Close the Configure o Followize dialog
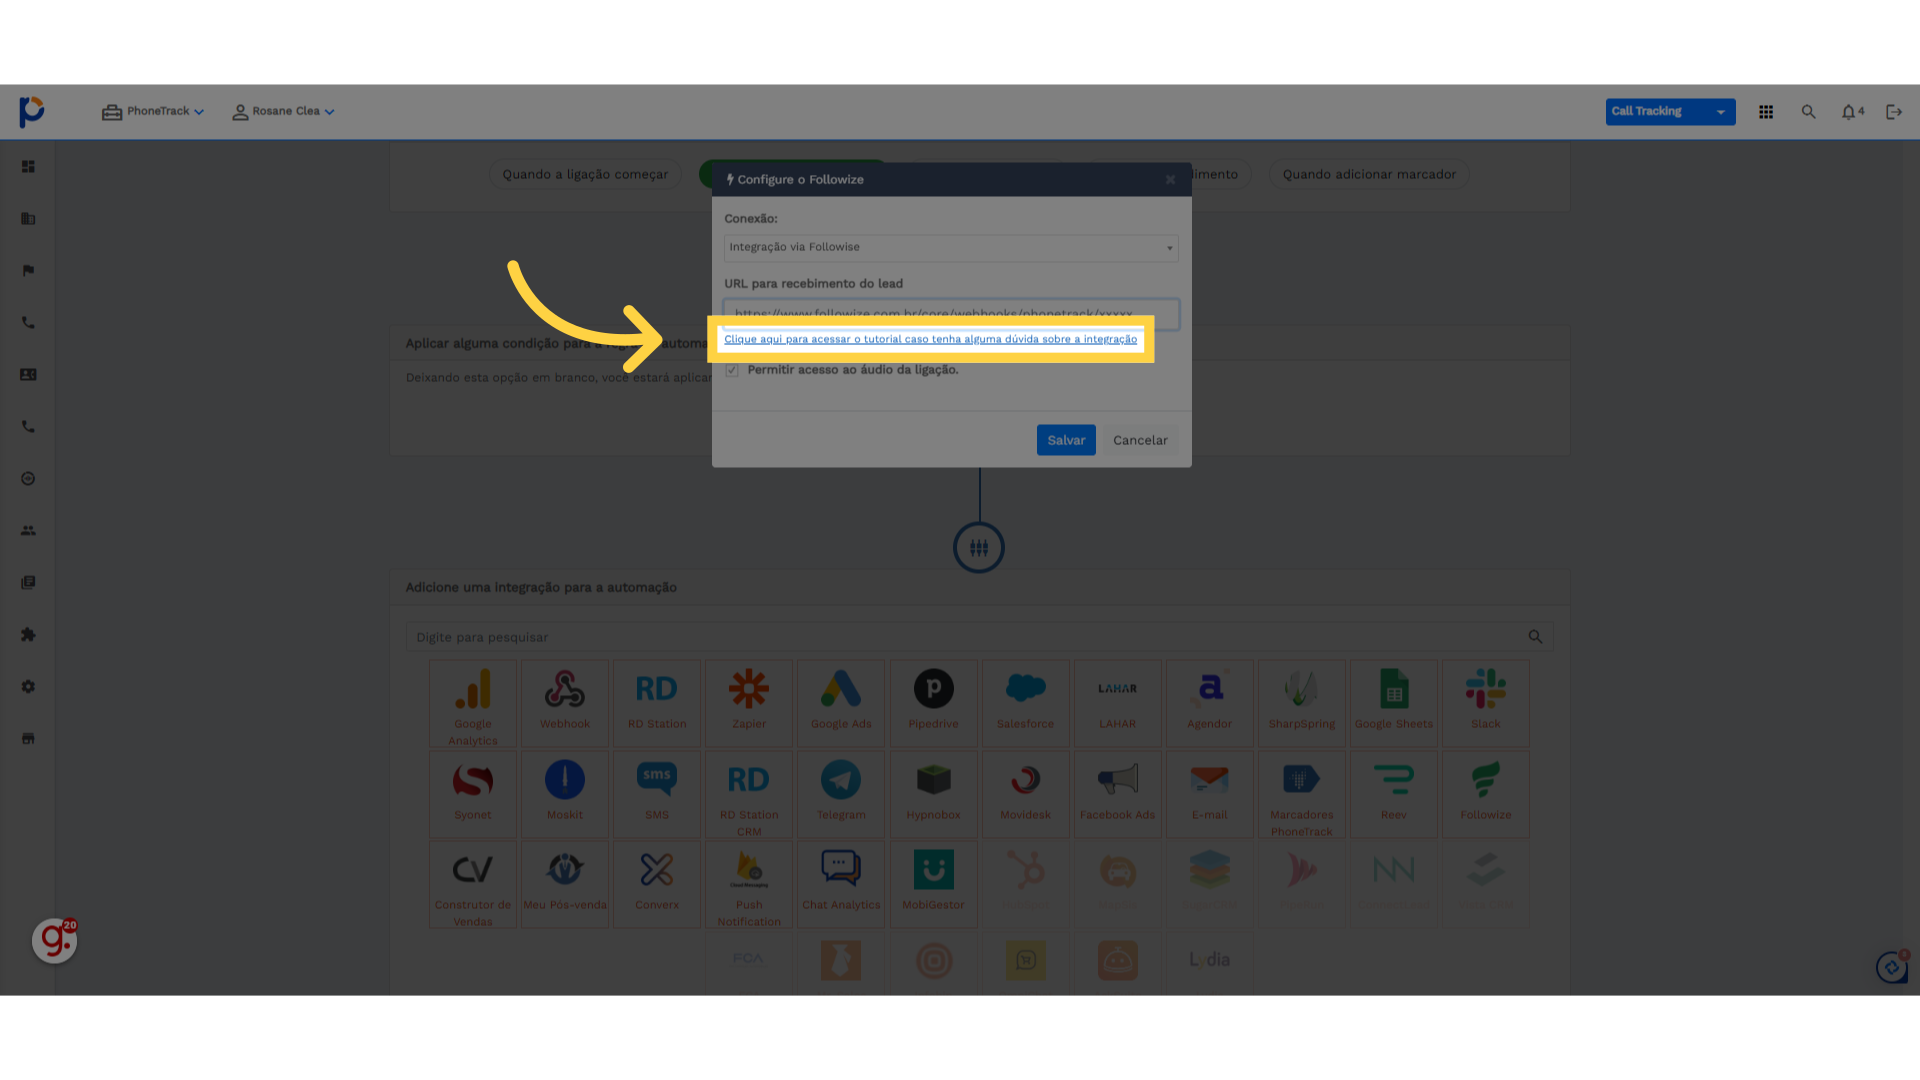1920x1080 pixels. 1170,180
